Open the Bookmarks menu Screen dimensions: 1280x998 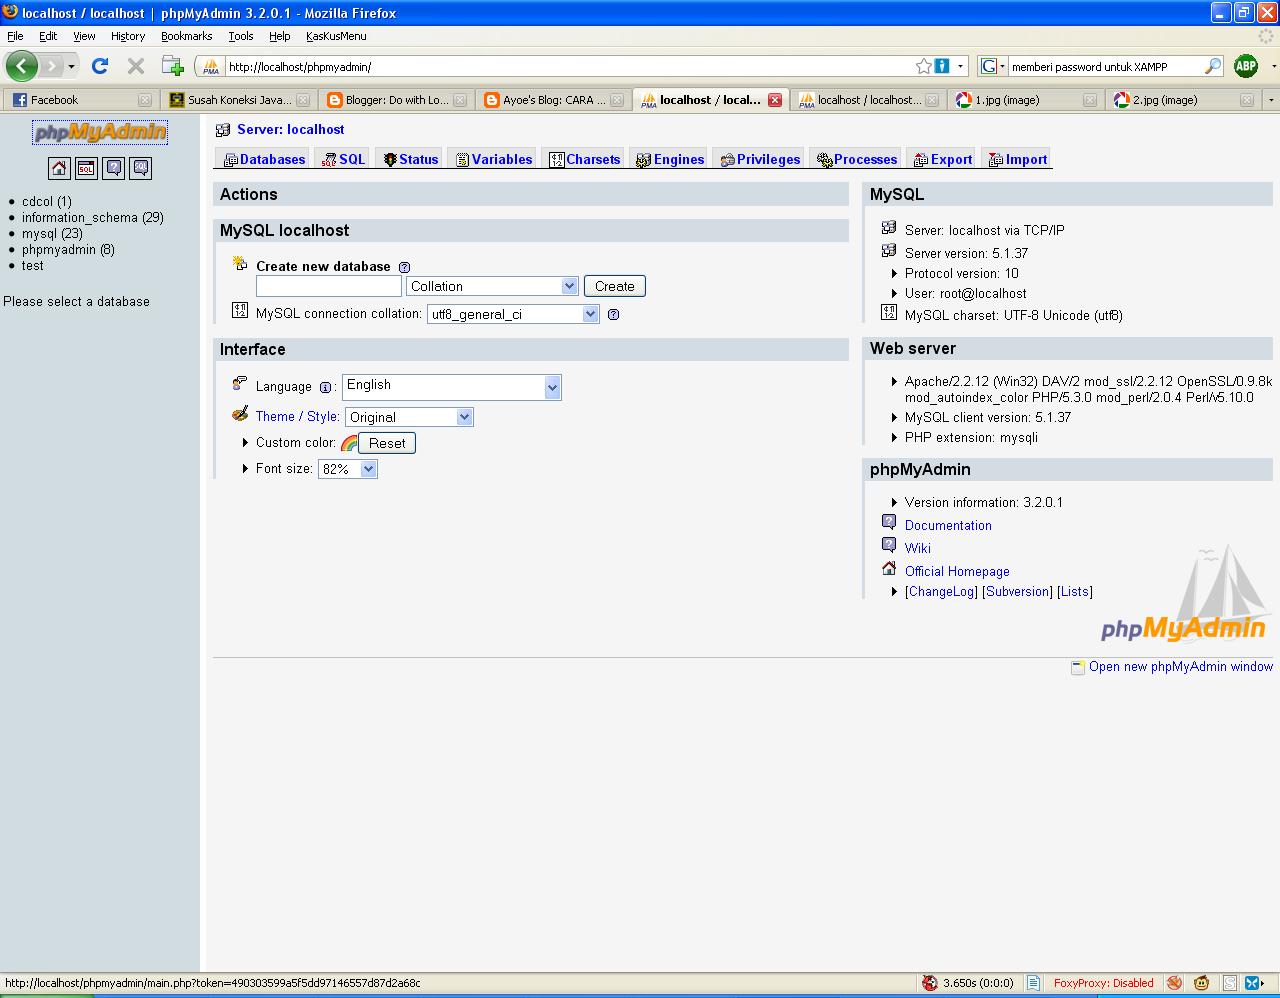(186, 36)
